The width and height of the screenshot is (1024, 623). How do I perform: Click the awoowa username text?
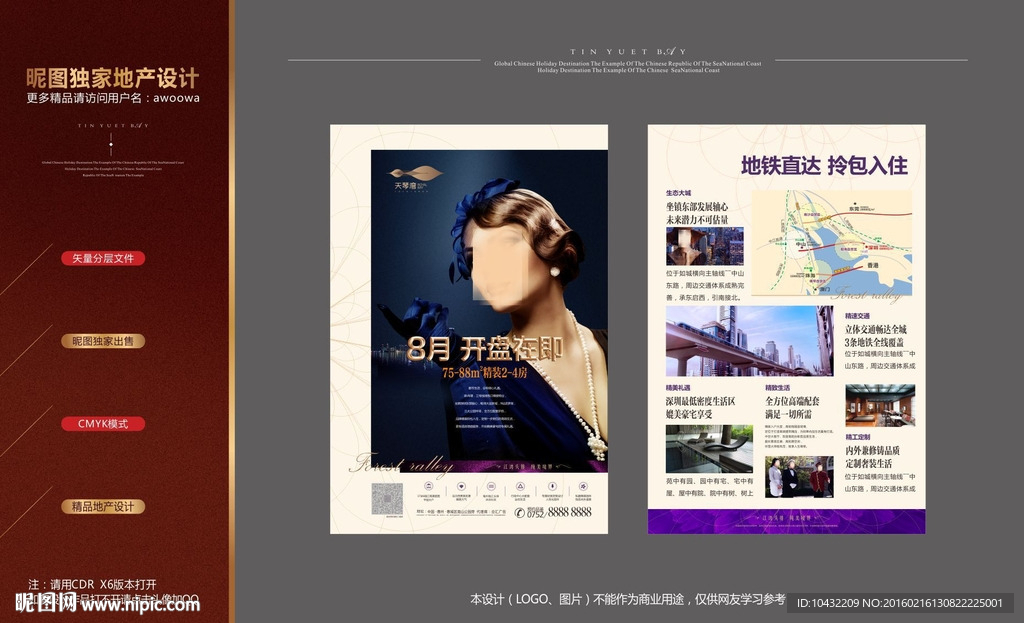(176, 98)
